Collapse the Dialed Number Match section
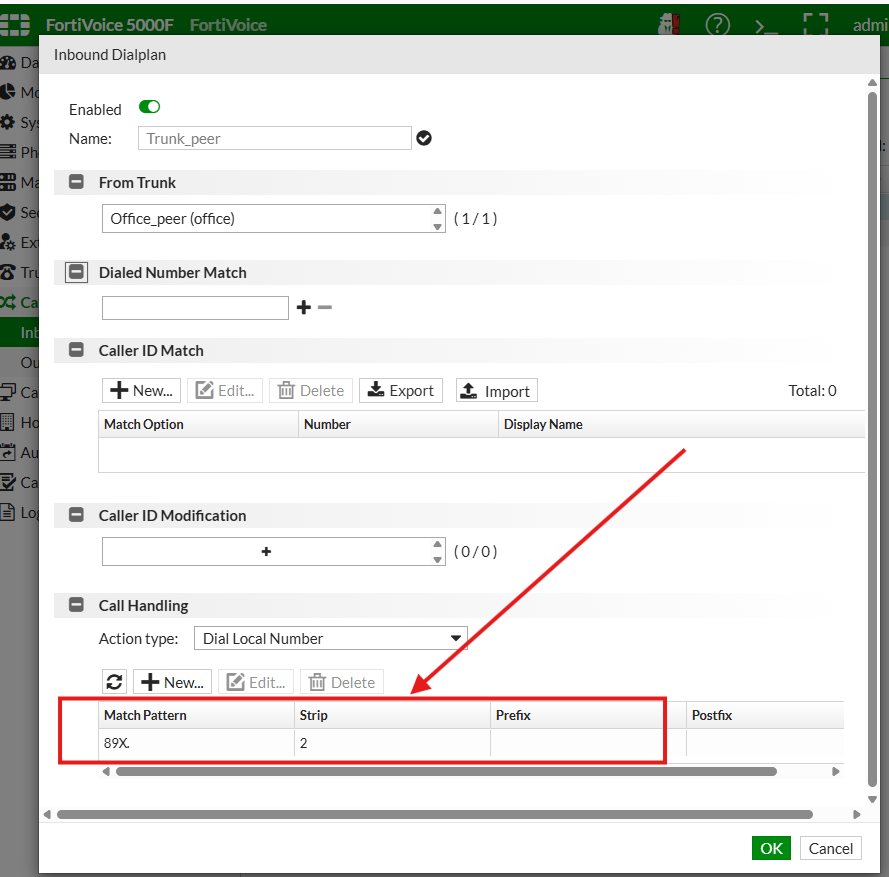Screen dimensions: 889x877 76,272
